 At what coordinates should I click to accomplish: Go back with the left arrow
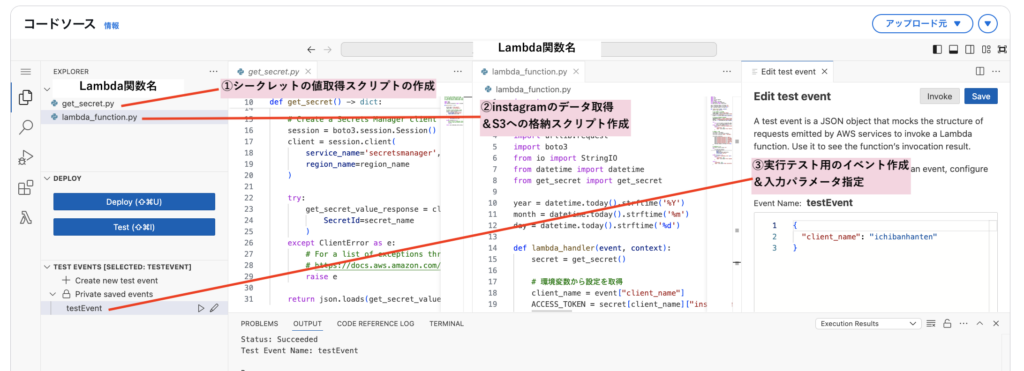click(311, 50)
